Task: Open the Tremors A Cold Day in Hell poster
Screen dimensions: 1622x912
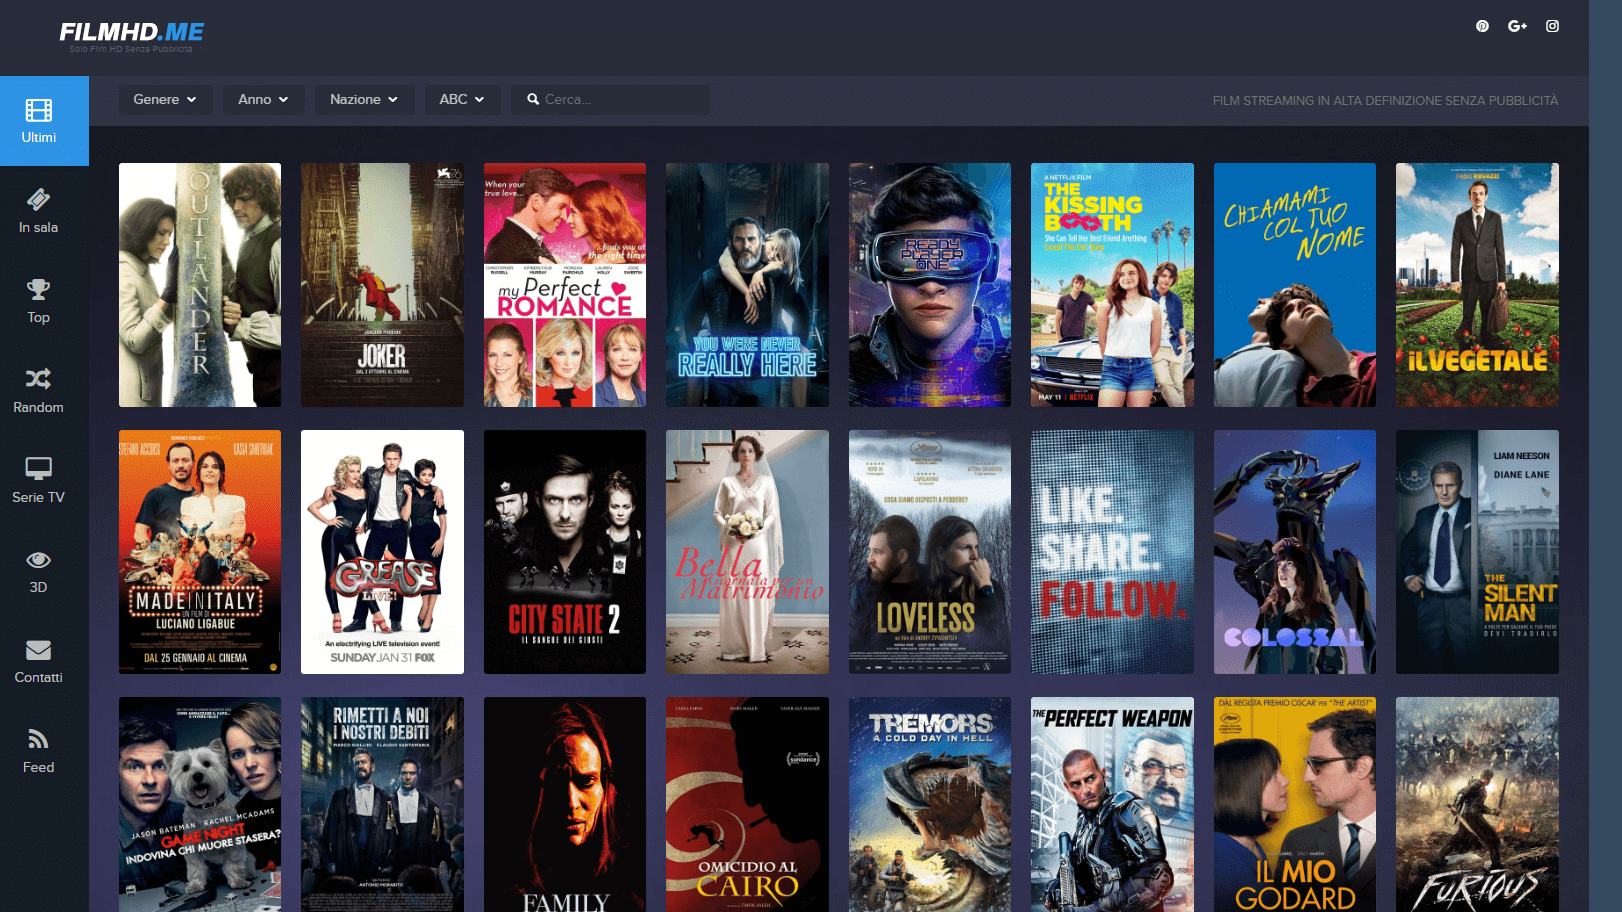Action: coord(930,804)
